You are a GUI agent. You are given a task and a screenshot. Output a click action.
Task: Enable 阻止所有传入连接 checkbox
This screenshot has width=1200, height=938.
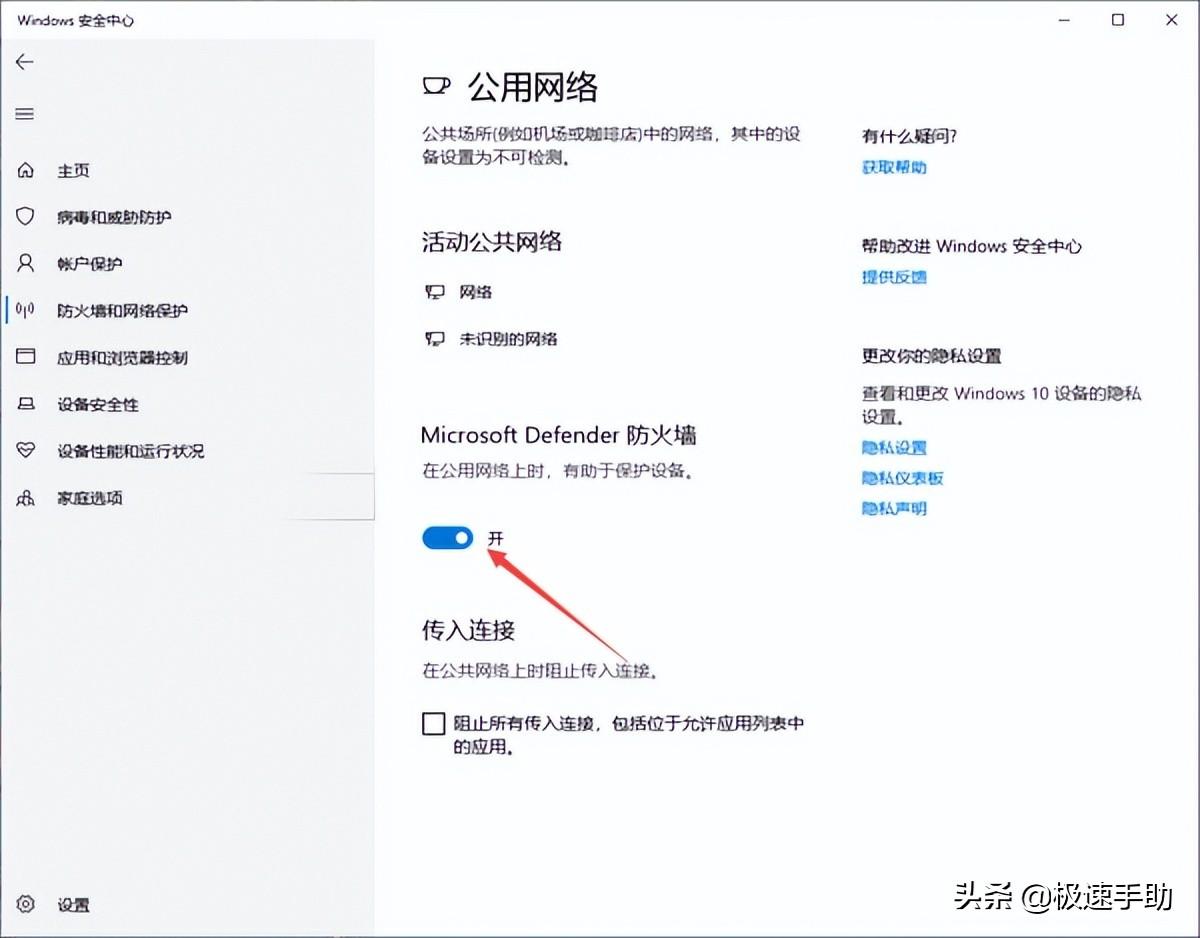coord(432,723)
